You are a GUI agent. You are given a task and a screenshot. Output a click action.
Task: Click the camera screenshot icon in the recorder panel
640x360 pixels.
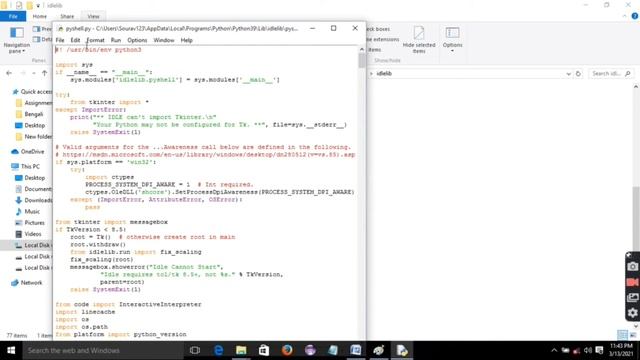point(632,267)
